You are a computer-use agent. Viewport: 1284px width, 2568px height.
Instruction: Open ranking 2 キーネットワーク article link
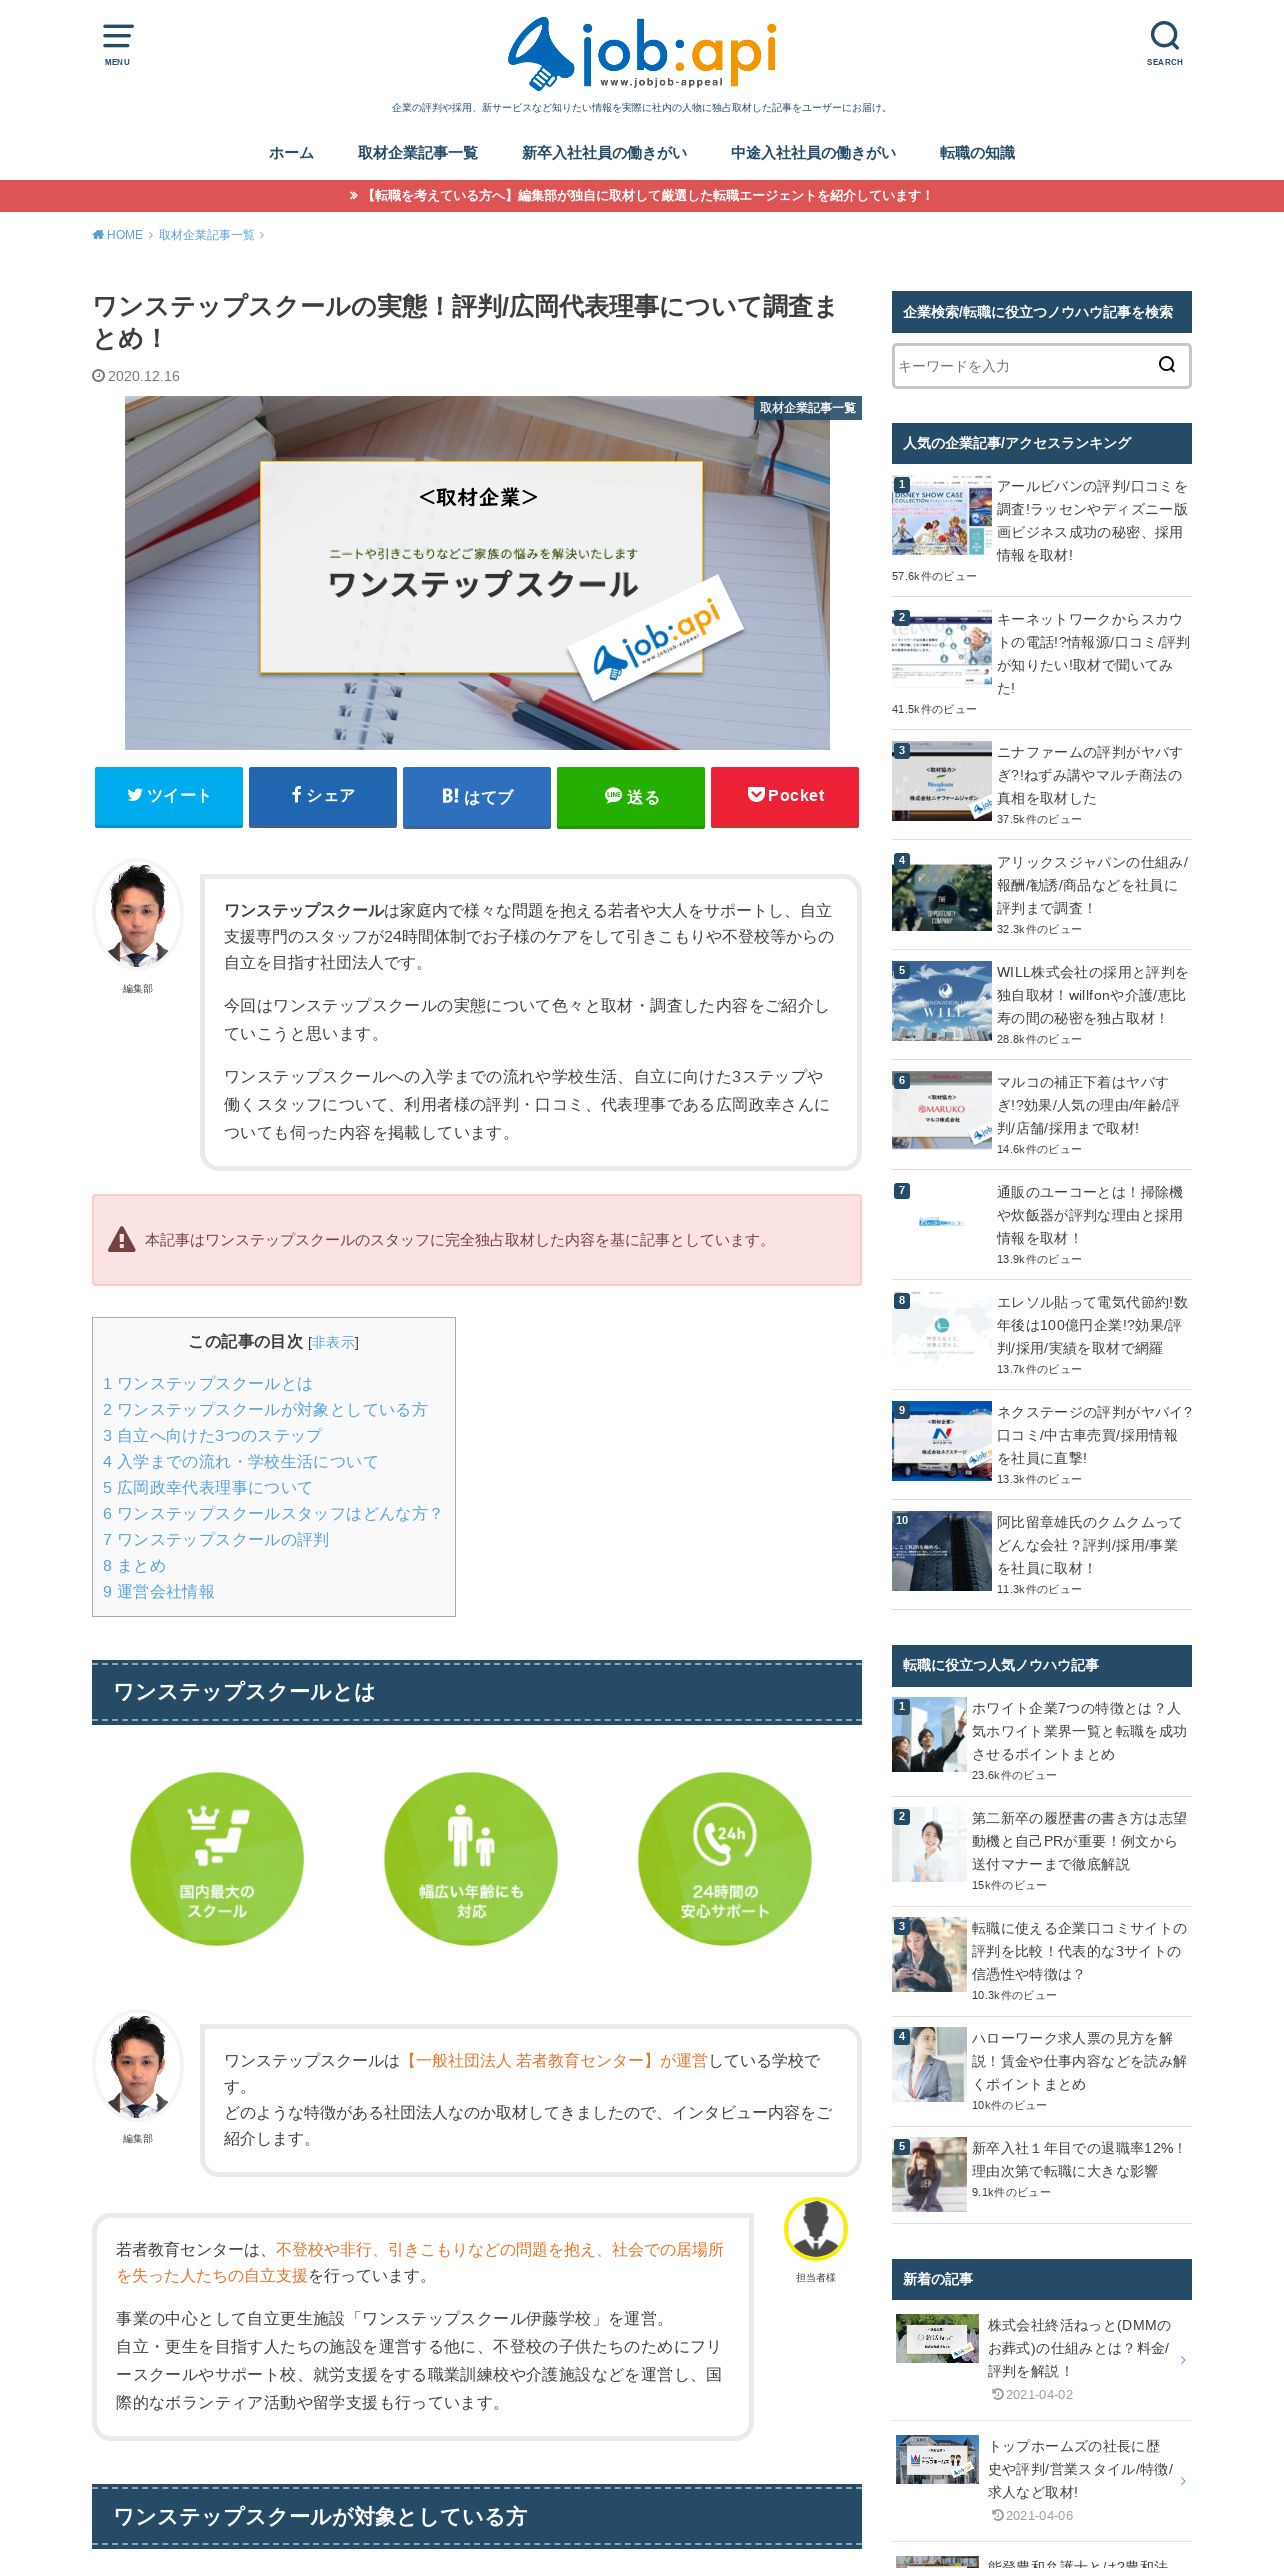coord(1092,654)
